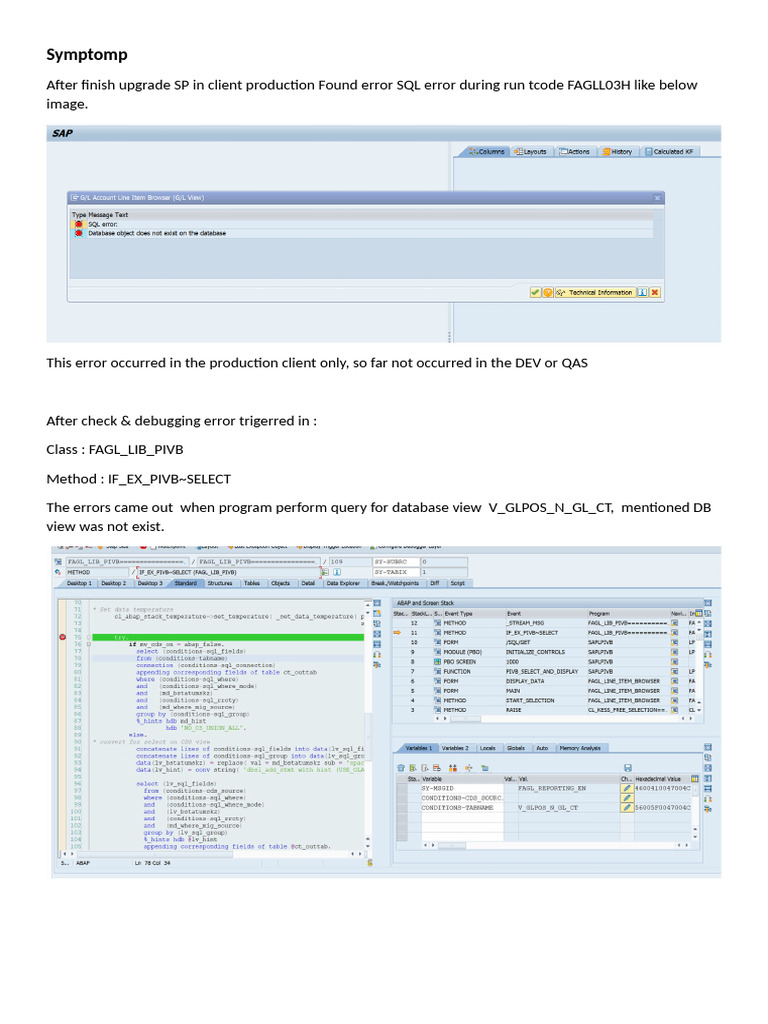Click the blue info icon in error dialog

tap(643, 293)
